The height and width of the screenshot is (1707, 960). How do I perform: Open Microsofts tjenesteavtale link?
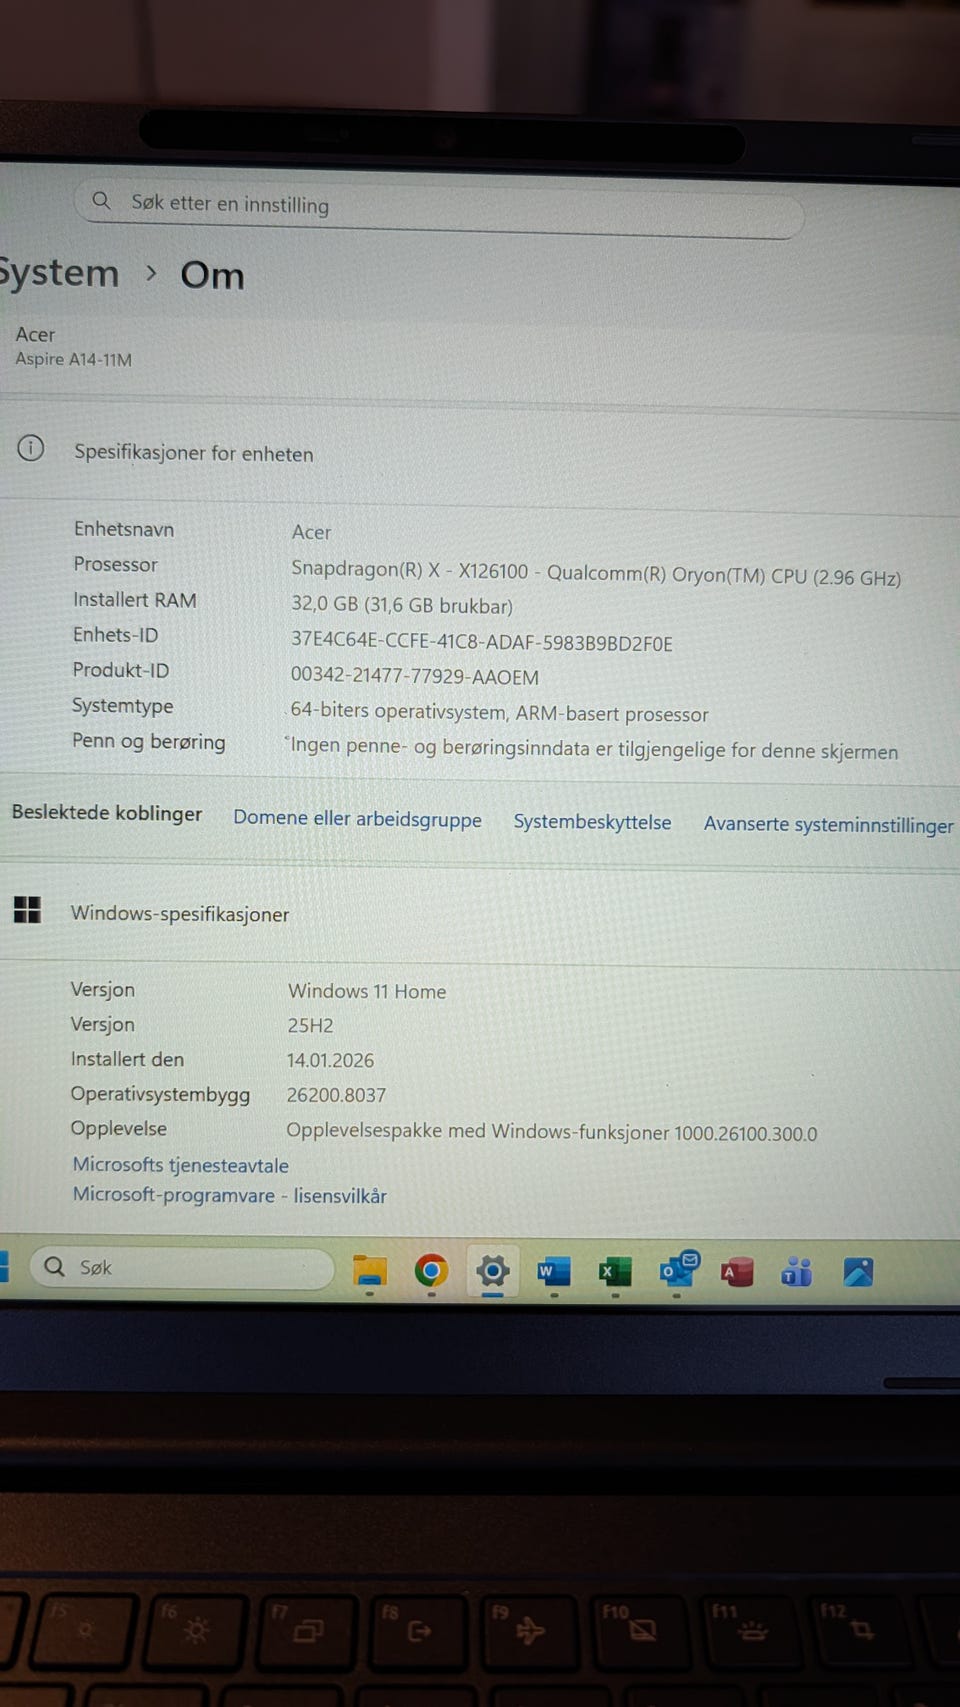coord(180,1165)
